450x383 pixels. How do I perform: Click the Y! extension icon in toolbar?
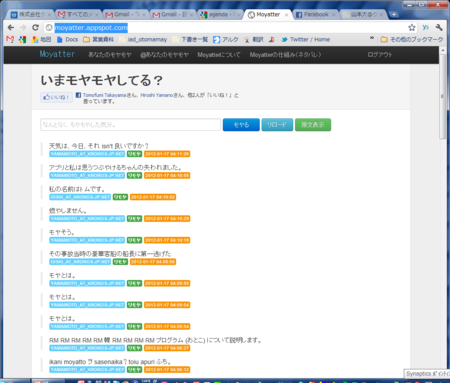(x=426, y=28)
